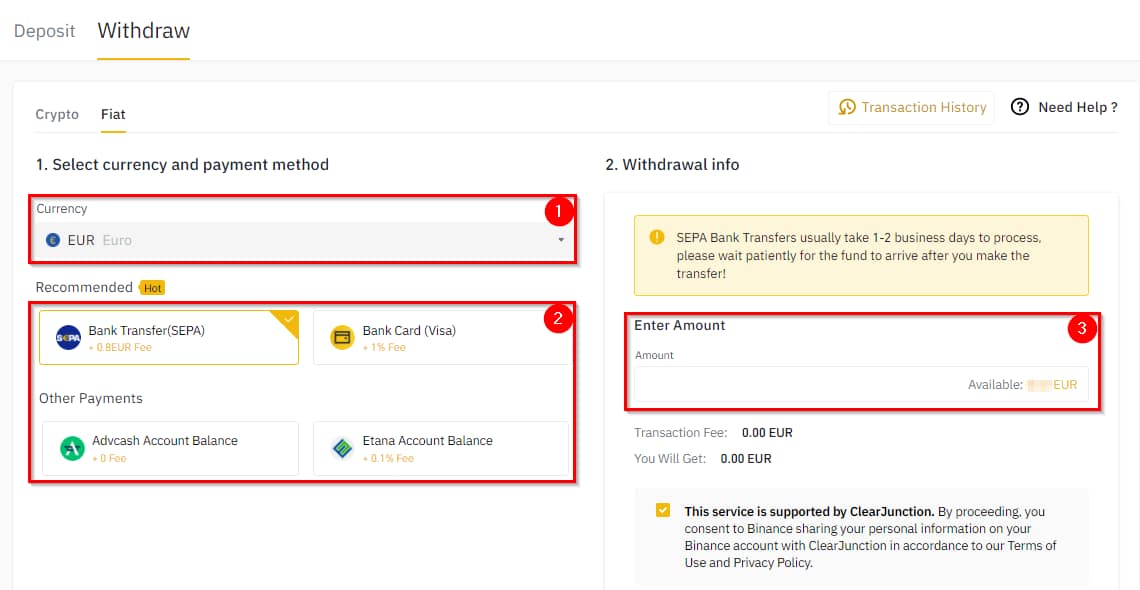Click the Need Help question mark icon

(1019, 107)
